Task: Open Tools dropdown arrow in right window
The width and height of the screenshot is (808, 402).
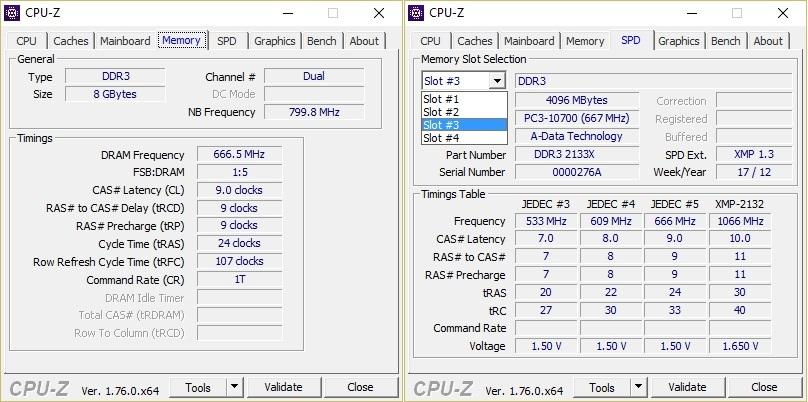Action: click(x=638, y=387)
